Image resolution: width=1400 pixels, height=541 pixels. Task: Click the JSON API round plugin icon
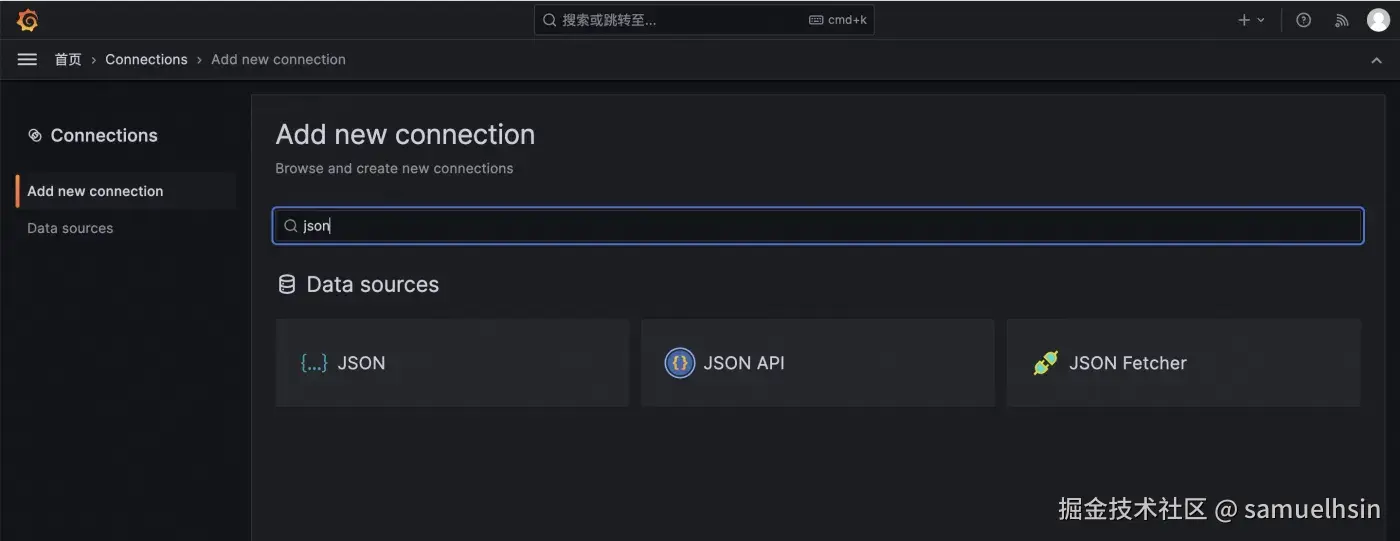coord(680,363)
